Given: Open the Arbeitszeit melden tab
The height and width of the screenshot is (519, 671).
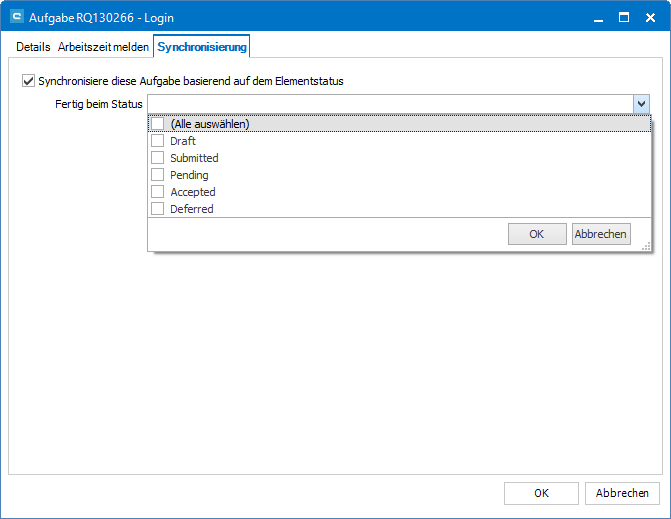Looking at the screenshot, I should (103, 47).
